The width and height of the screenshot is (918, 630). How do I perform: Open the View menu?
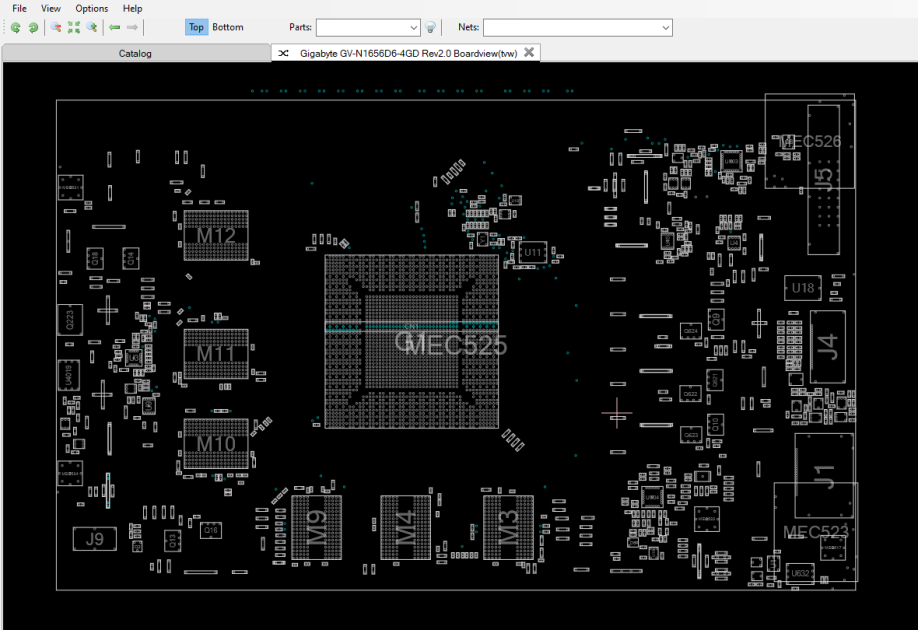[51, 8]
